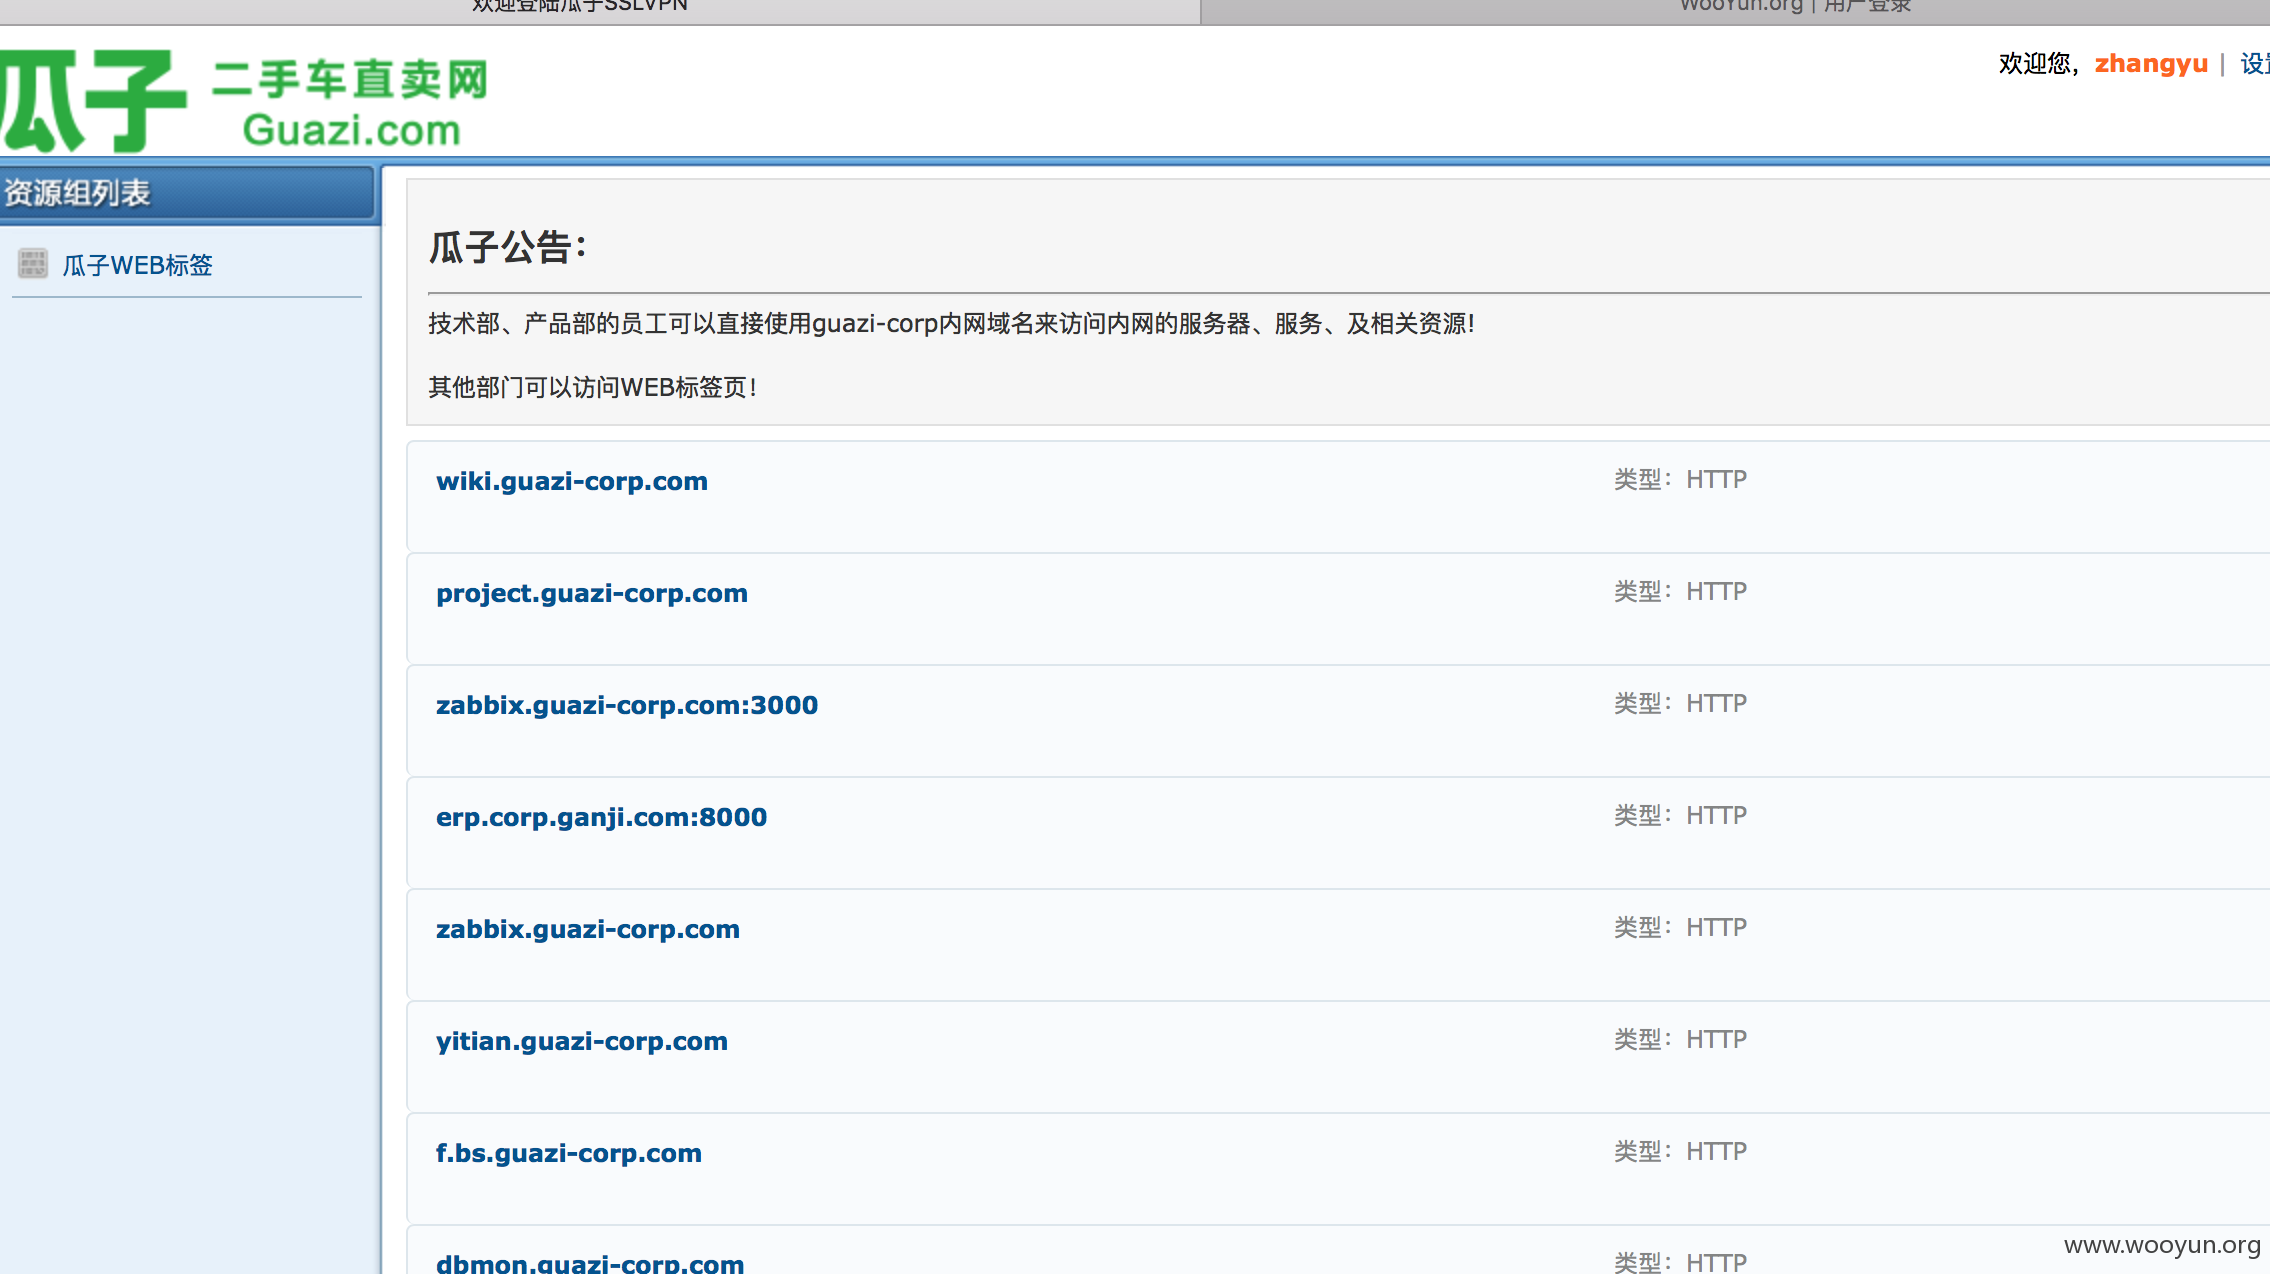Image resolution: width=2270 pixels, height=1274 pixels.
Task: Click 类型: HTTP on the f.bs.guazi-corp.com row
Action: pos(1680,1151)
